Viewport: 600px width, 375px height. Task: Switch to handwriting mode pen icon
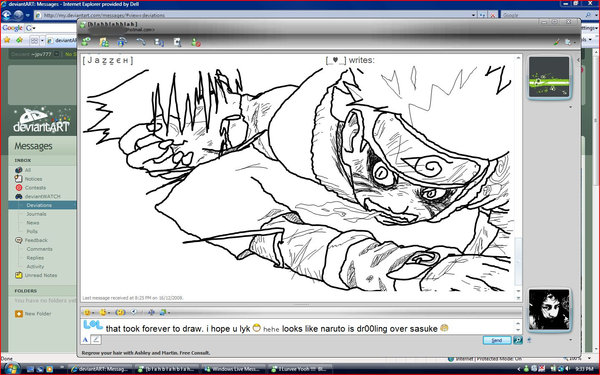96,339
